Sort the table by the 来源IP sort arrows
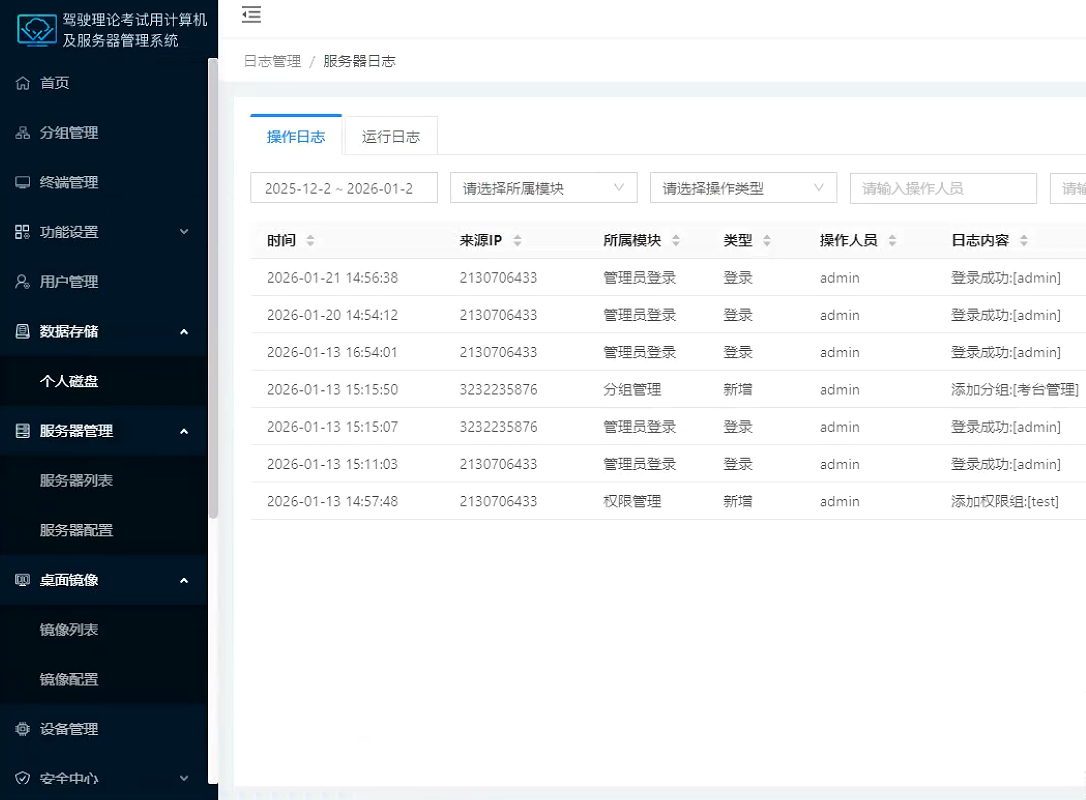The image size is (1086, 800). pos(517,240)
